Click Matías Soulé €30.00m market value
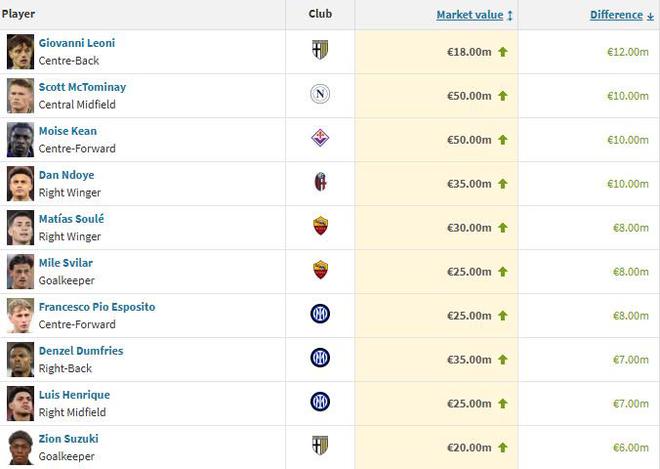 (x=469, y=227)
